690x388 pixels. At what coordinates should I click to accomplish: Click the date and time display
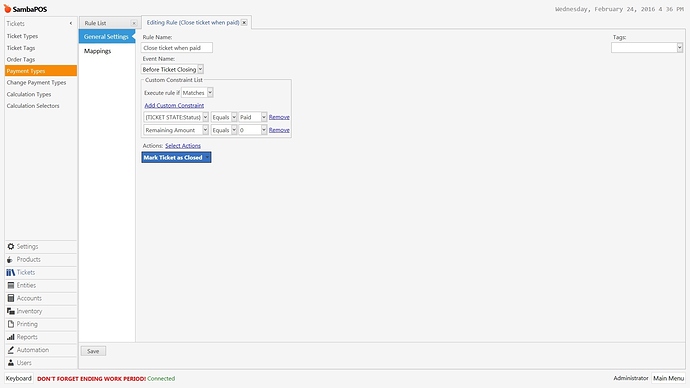(x=619, y=9)
